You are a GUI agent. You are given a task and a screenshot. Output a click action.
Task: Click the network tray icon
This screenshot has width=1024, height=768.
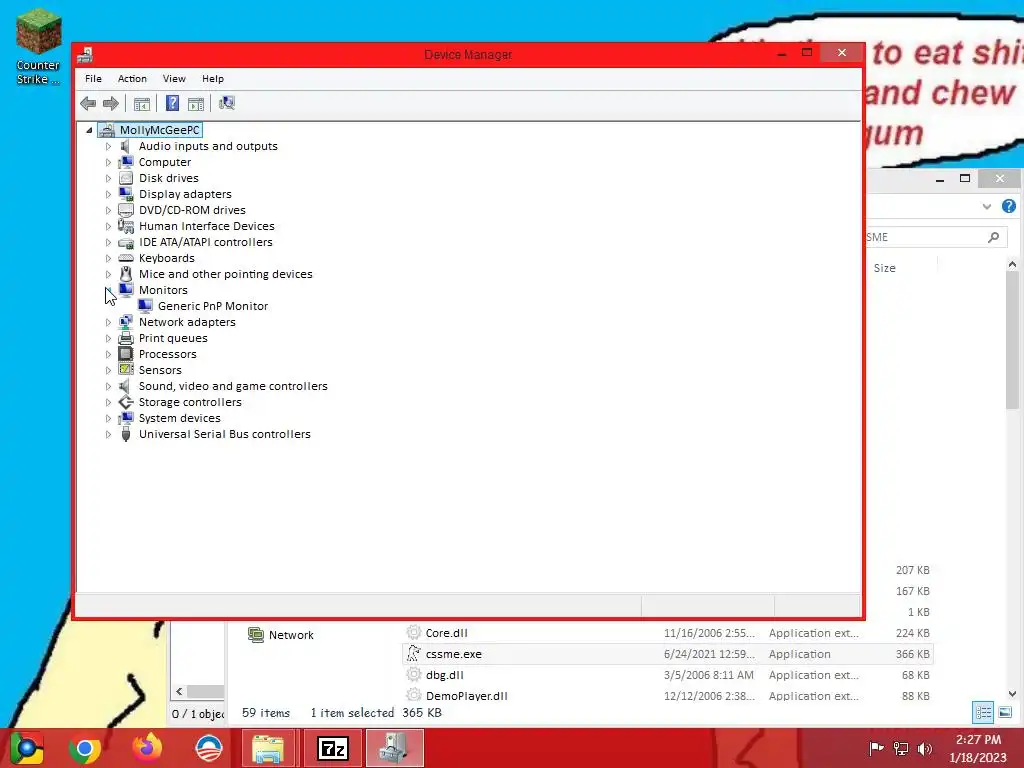901,749
